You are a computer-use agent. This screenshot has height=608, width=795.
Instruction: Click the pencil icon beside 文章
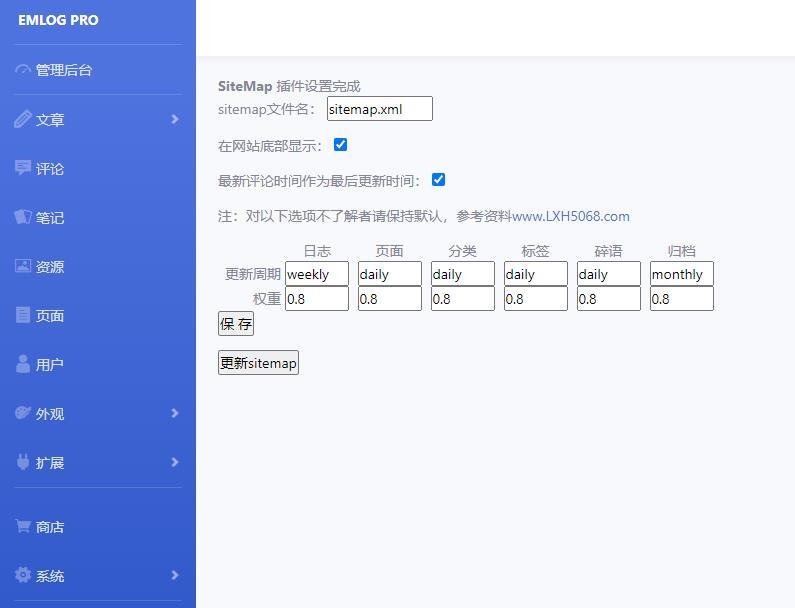[23, 119]
